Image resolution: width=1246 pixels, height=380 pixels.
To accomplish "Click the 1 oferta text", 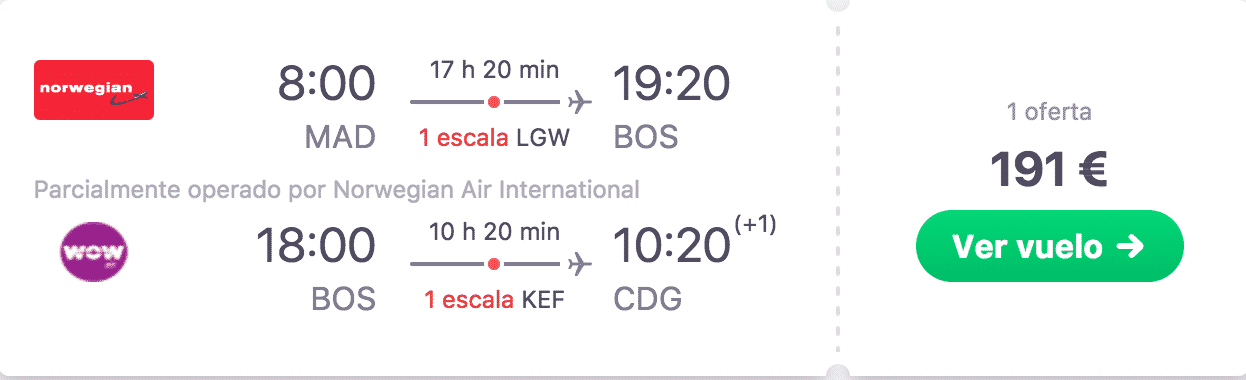I will coord(1049,112).
